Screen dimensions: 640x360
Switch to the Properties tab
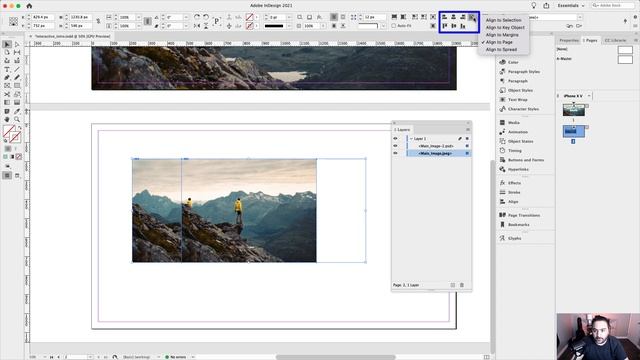[x=569, y=40]
